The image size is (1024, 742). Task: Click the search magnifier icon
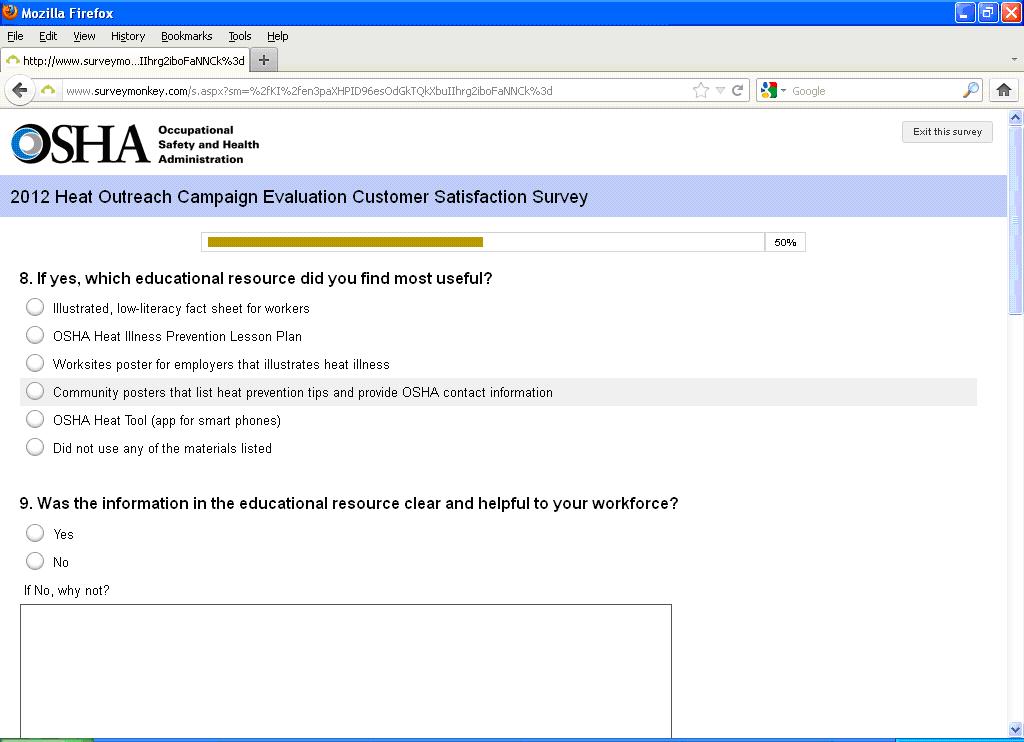click(971, 90)
